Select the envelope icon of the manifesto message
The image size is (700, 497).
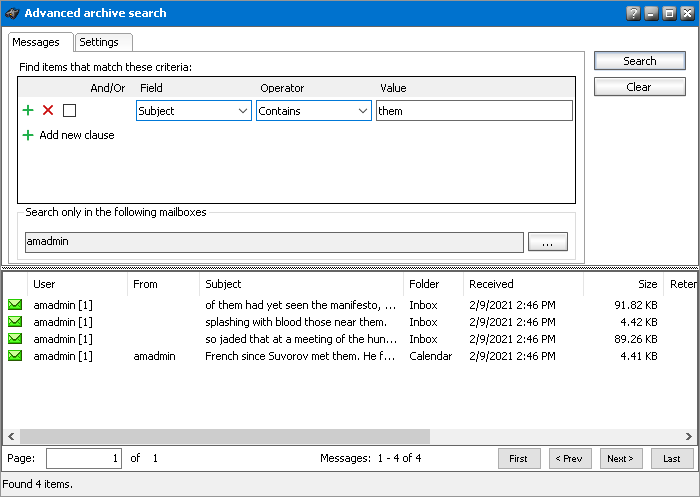(x=15, y=305)
